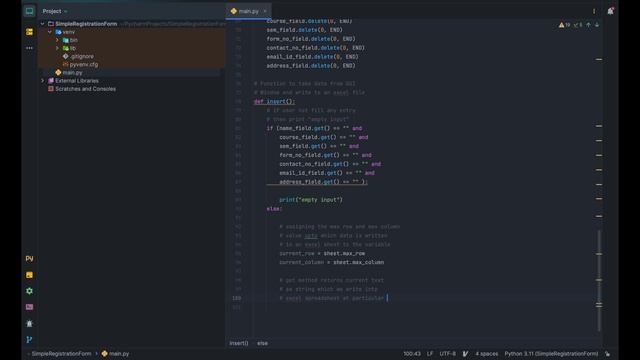Click the current_row = sheet.max_row line
The width and height of the screenshot is (640, 360).
click(x=322, y=253)
